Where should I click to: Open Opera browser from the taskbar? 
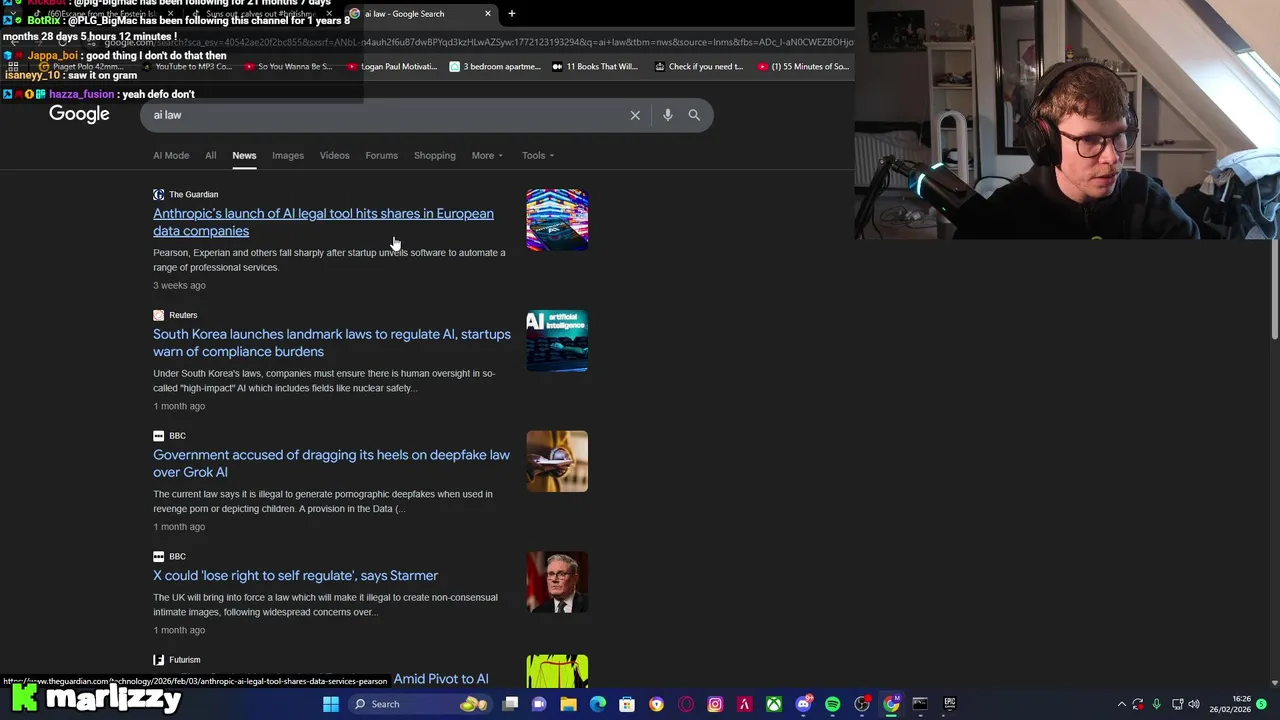point(686,704)
